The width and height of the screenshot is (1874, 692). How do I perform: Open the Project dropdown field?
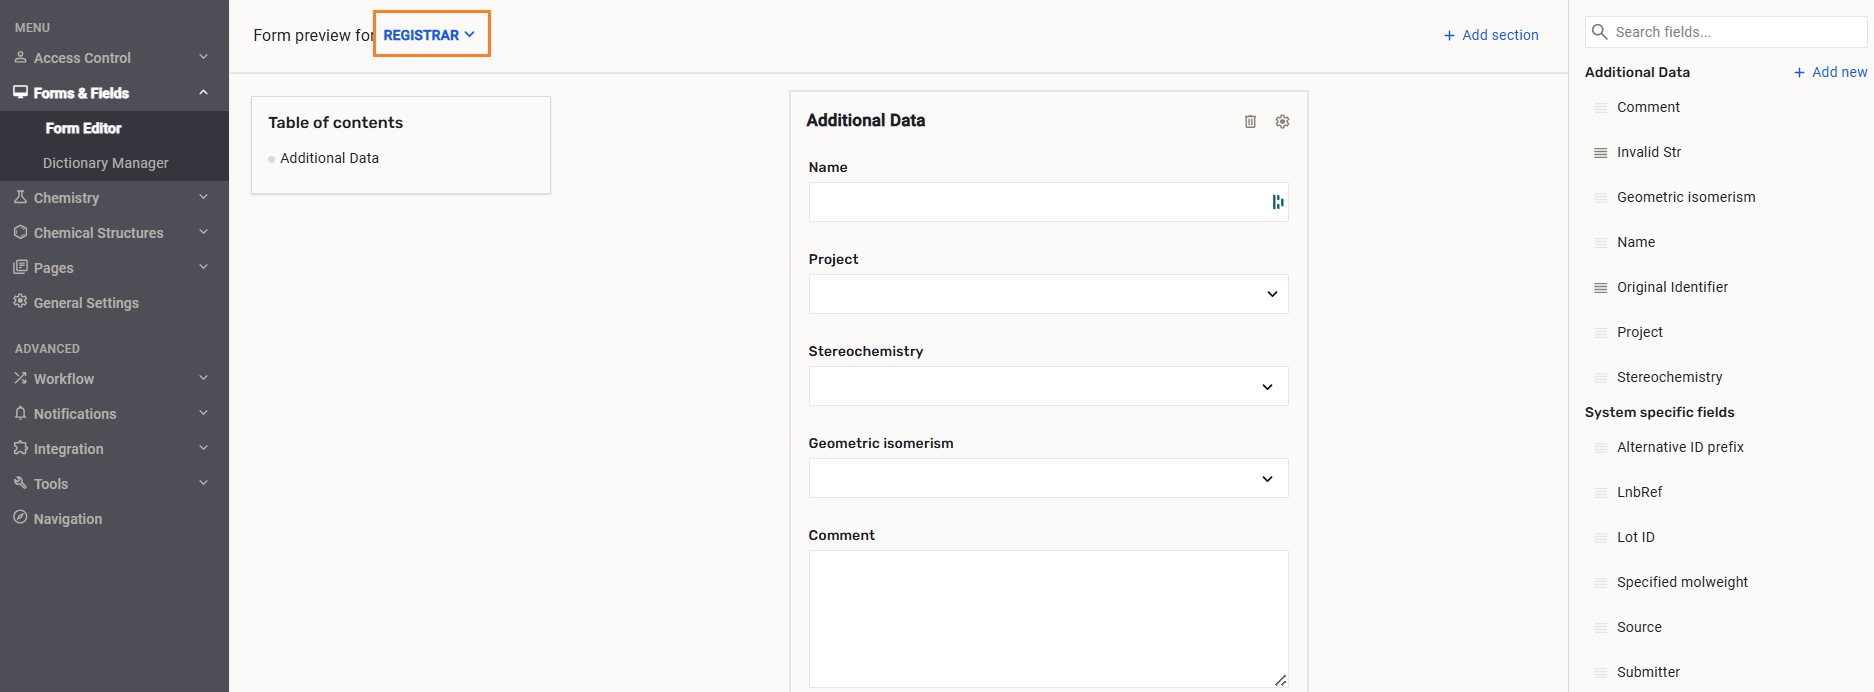point(1047,294)
